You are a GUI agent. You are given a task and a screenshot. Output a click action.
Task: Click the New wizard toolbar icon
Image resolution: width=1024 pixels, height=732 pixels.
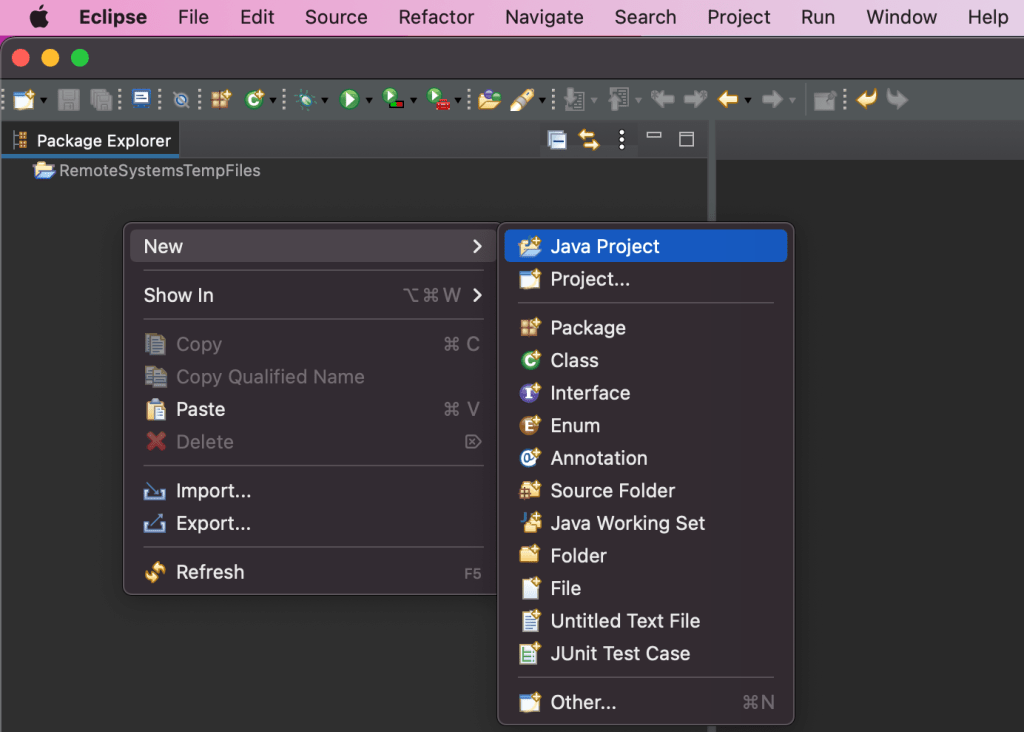24,100
